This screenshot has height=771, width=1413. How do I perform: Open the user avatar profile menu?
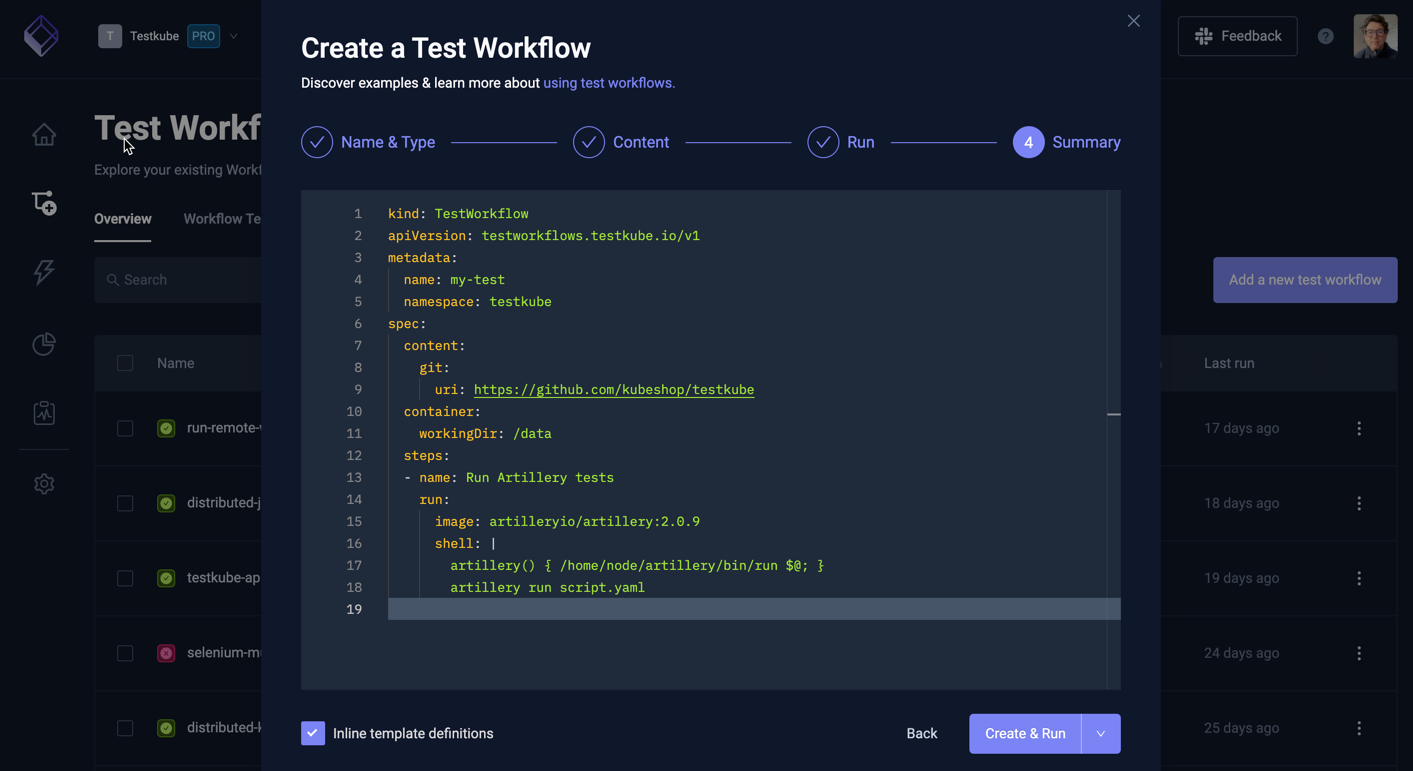[1375, 36]
